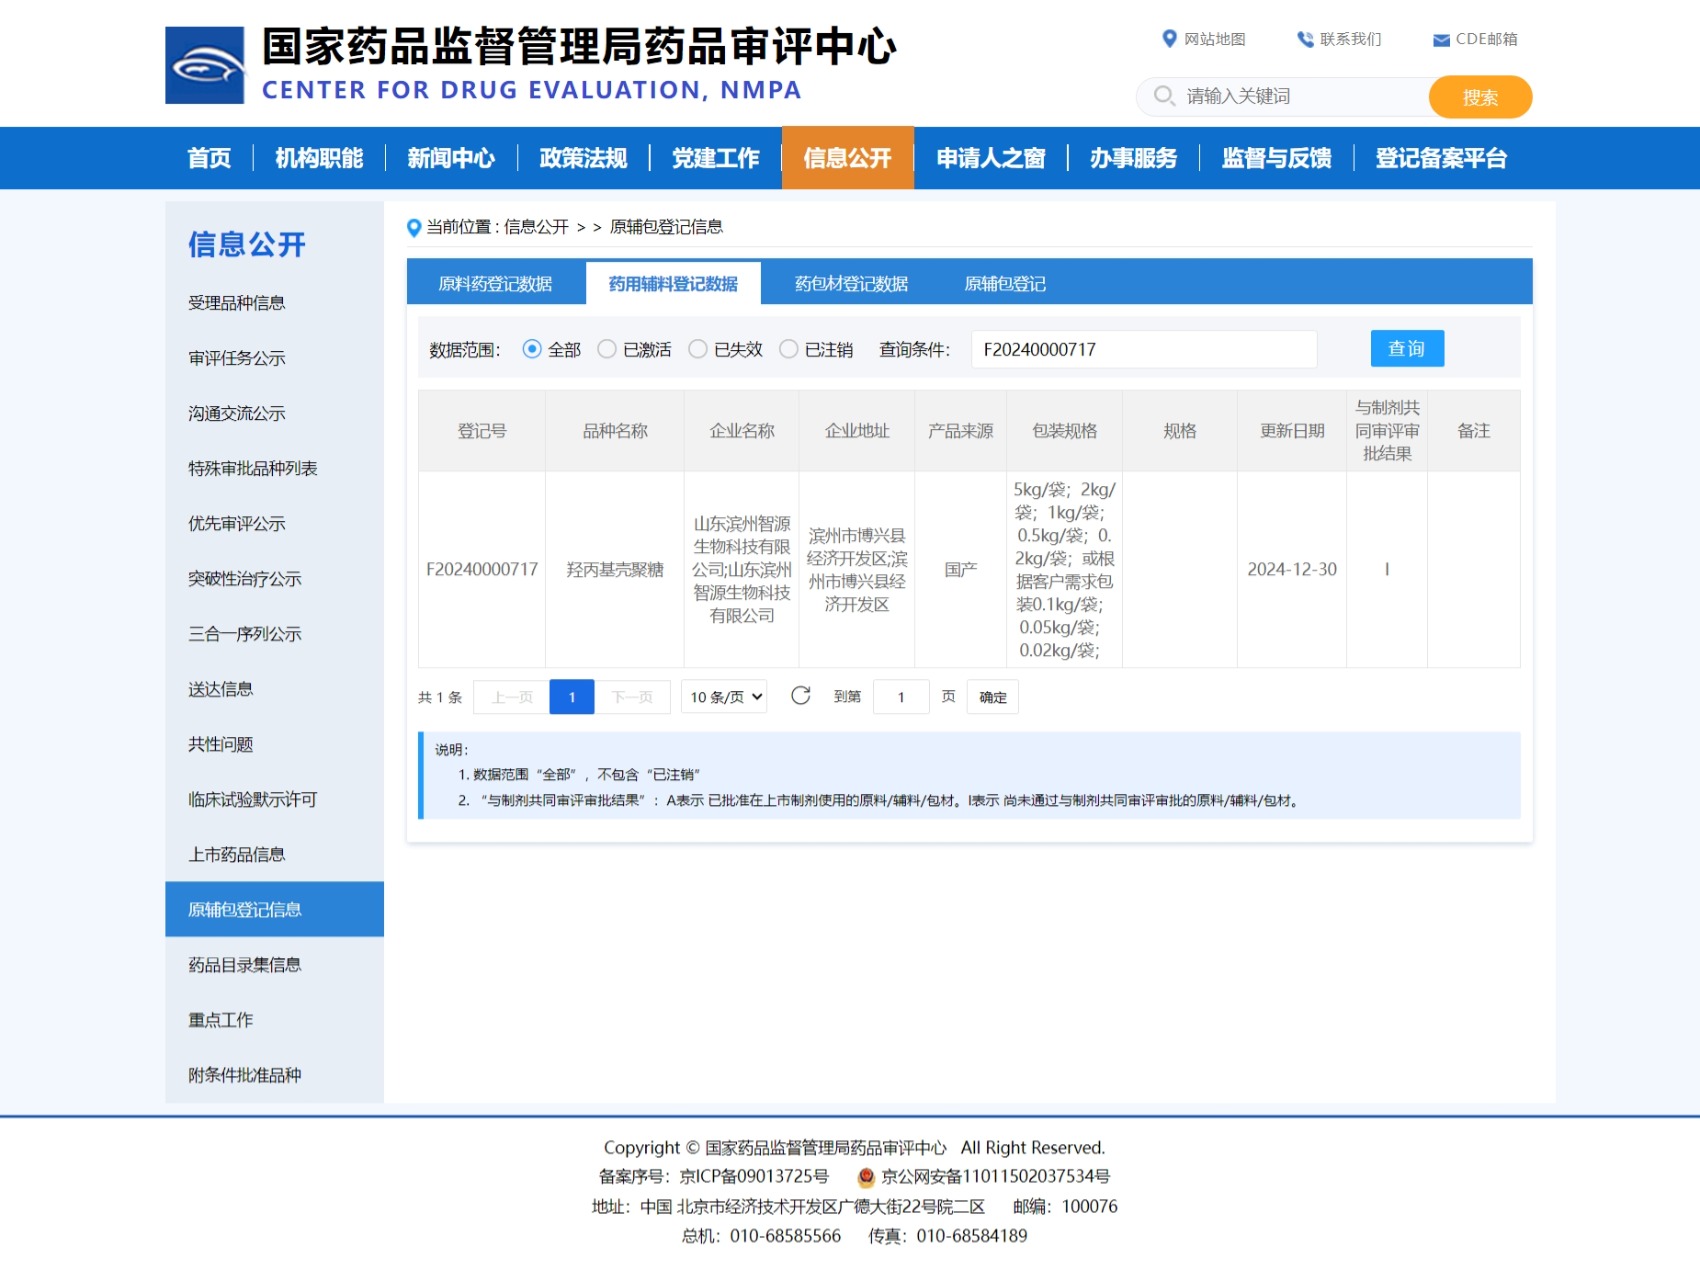
Task: Click the page number jump input box
Action: pyautogui.click(x=901, y=697)
